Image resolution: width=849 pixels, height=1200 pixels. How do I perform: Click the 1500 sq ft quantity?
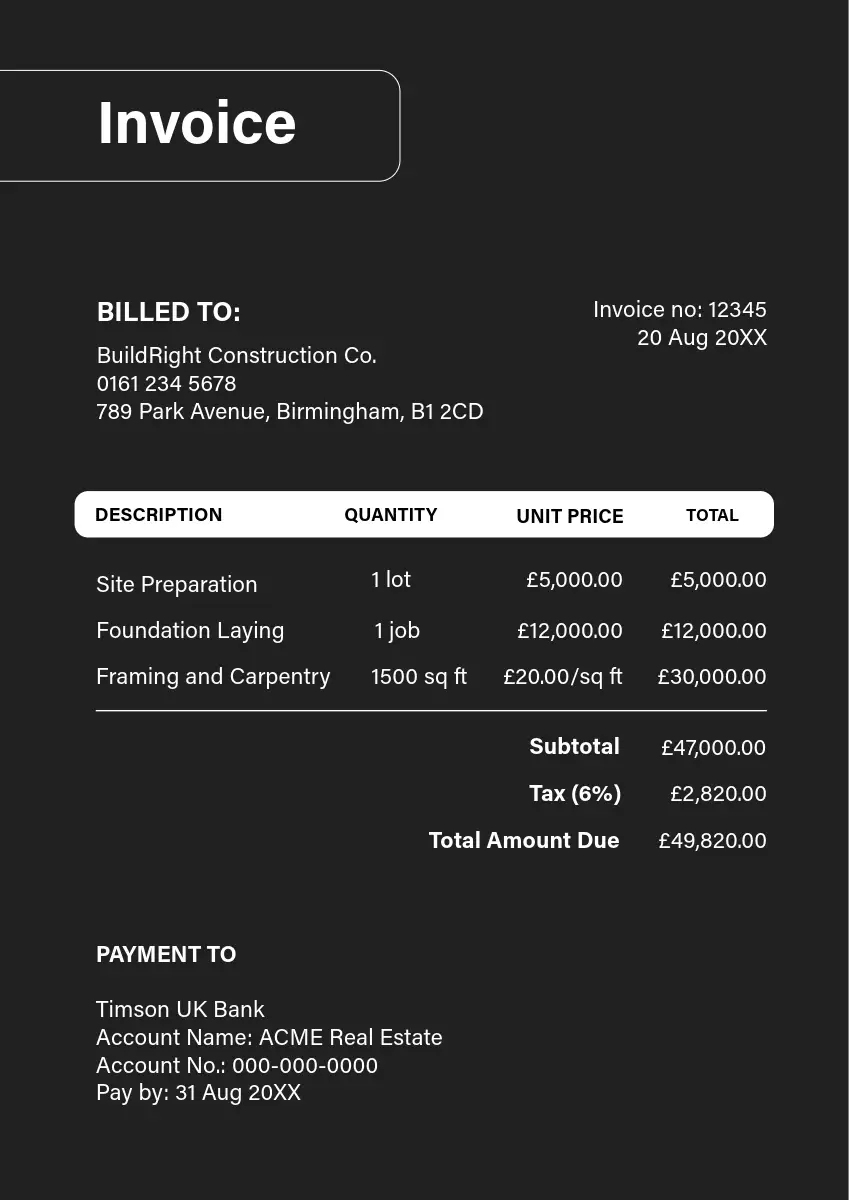tap(418, 676)
